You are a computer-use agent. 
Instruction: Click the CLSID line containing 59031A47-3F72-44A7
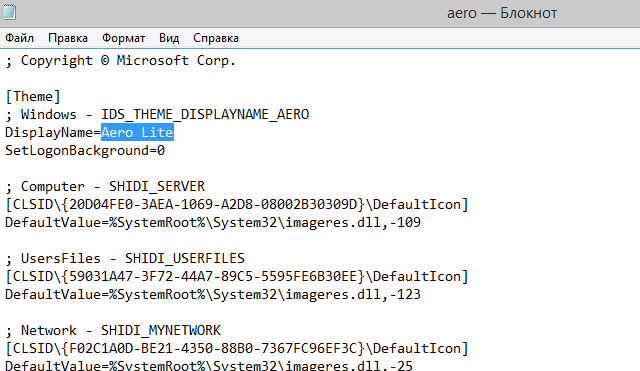(x=237, y=276)
